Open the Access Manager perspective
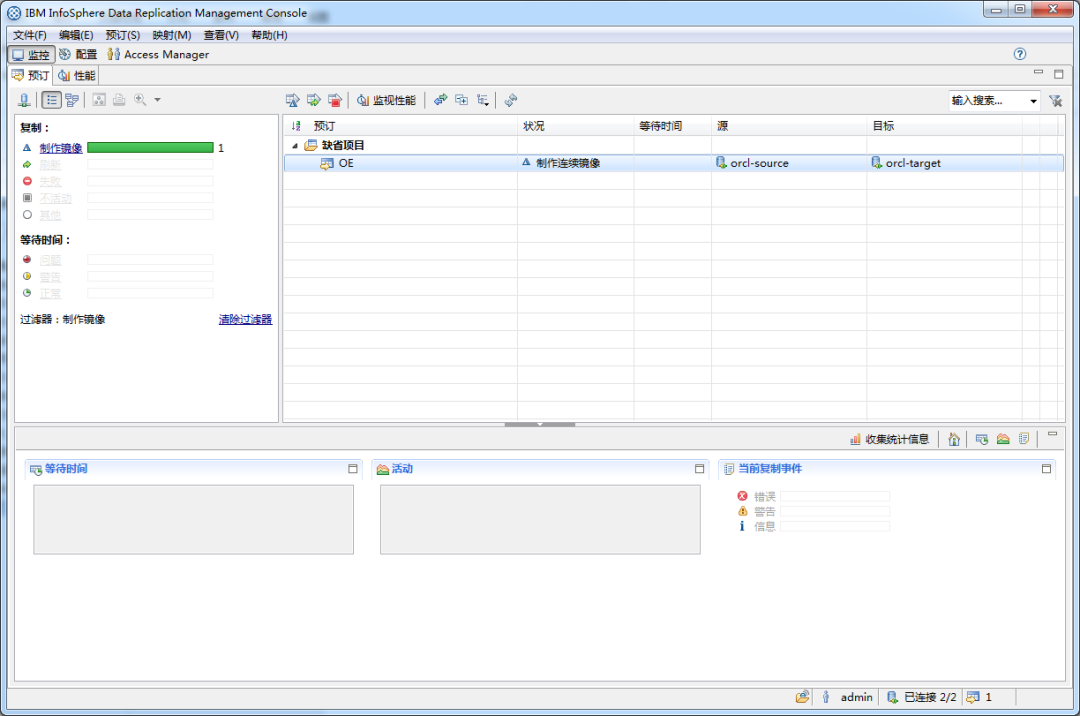The width and height of the screenshot is (1080, 716). 158,54
